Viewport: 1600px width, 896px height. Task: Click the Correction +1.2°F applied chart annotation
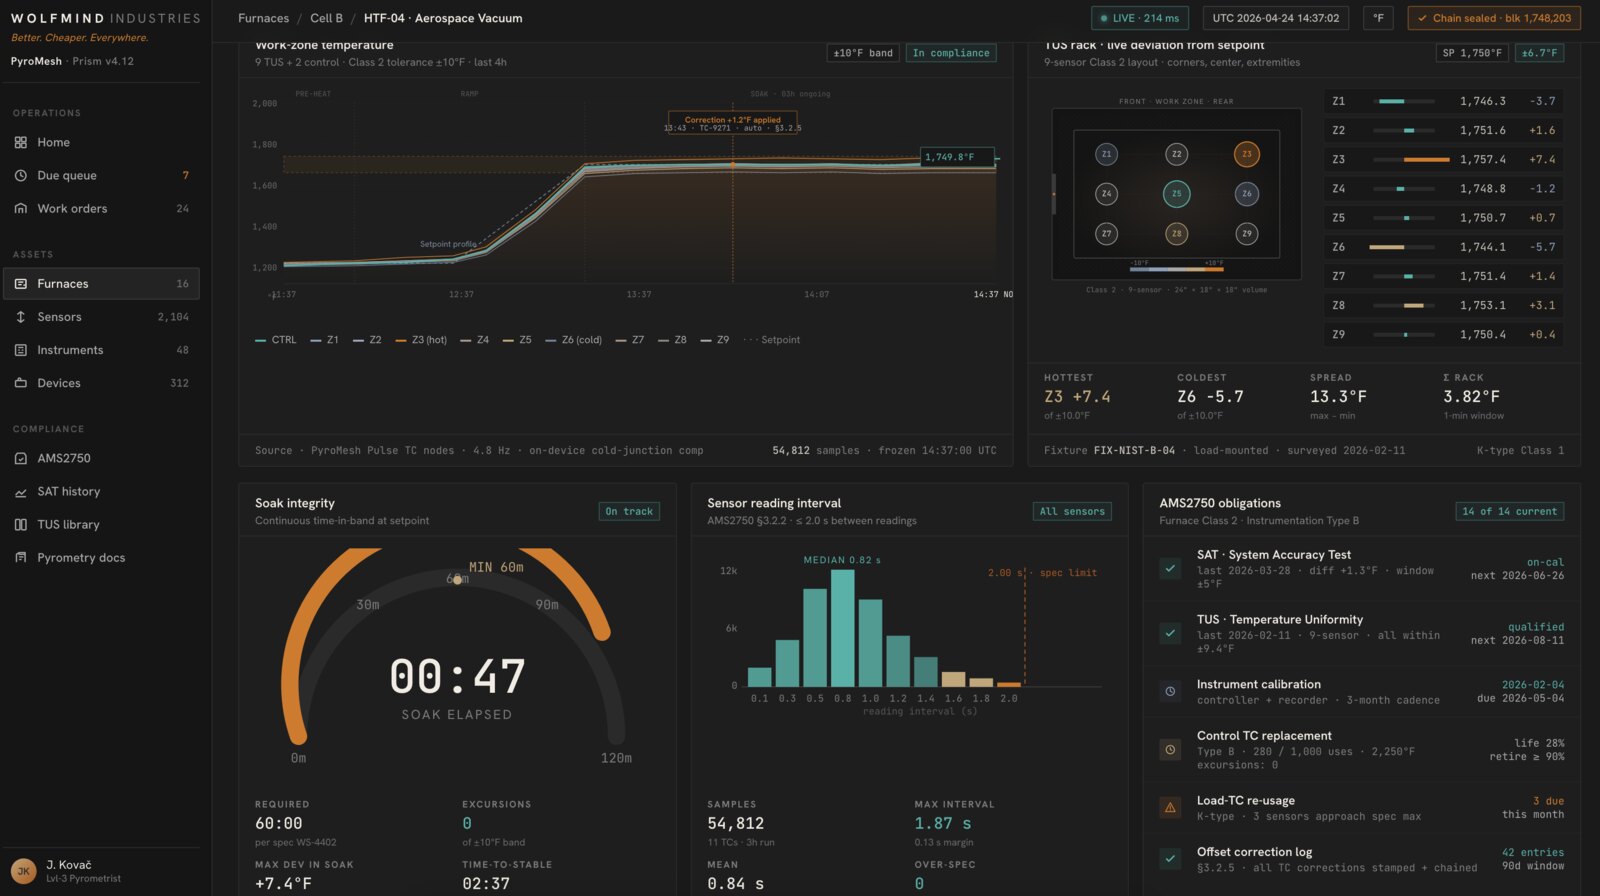[x=732, y=123]
